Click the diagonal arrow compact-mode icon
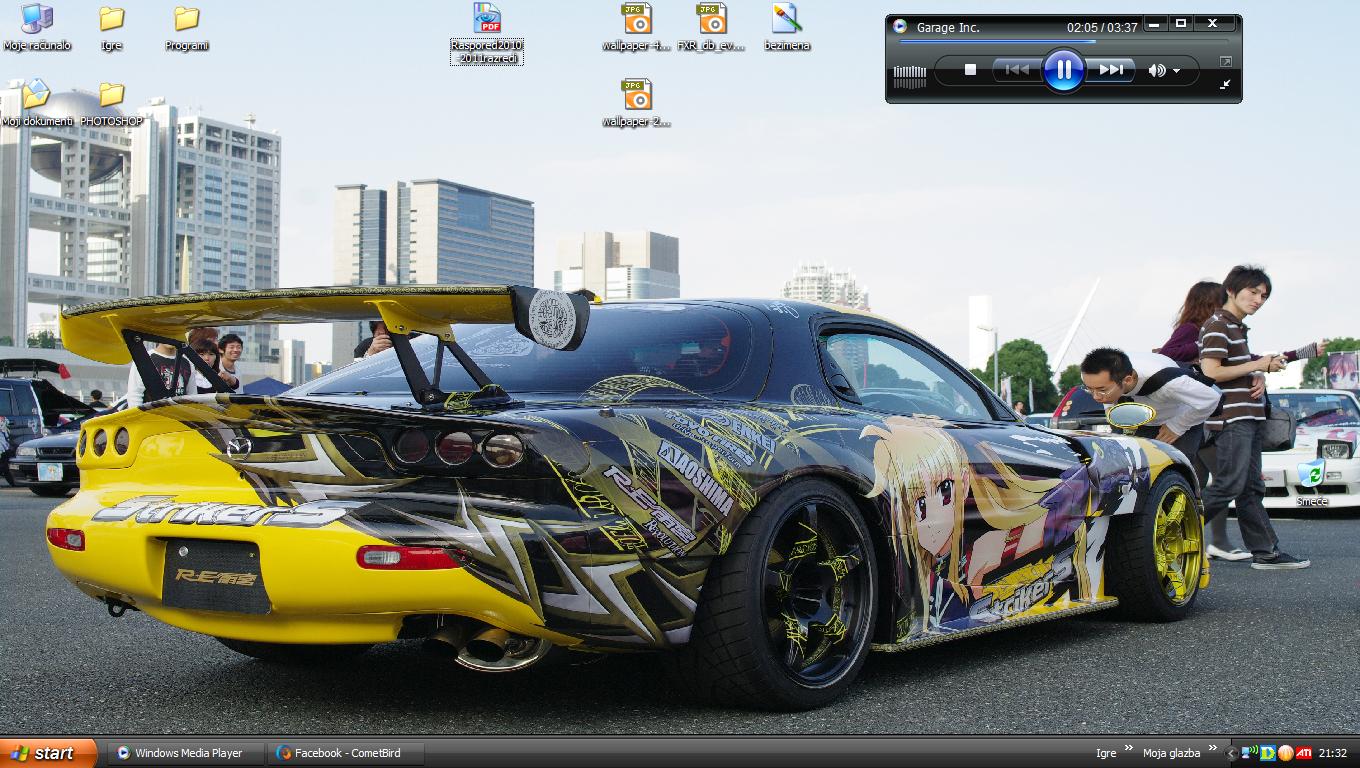The width and height of the screenshot is (1360, 768). click(1226, 85)
